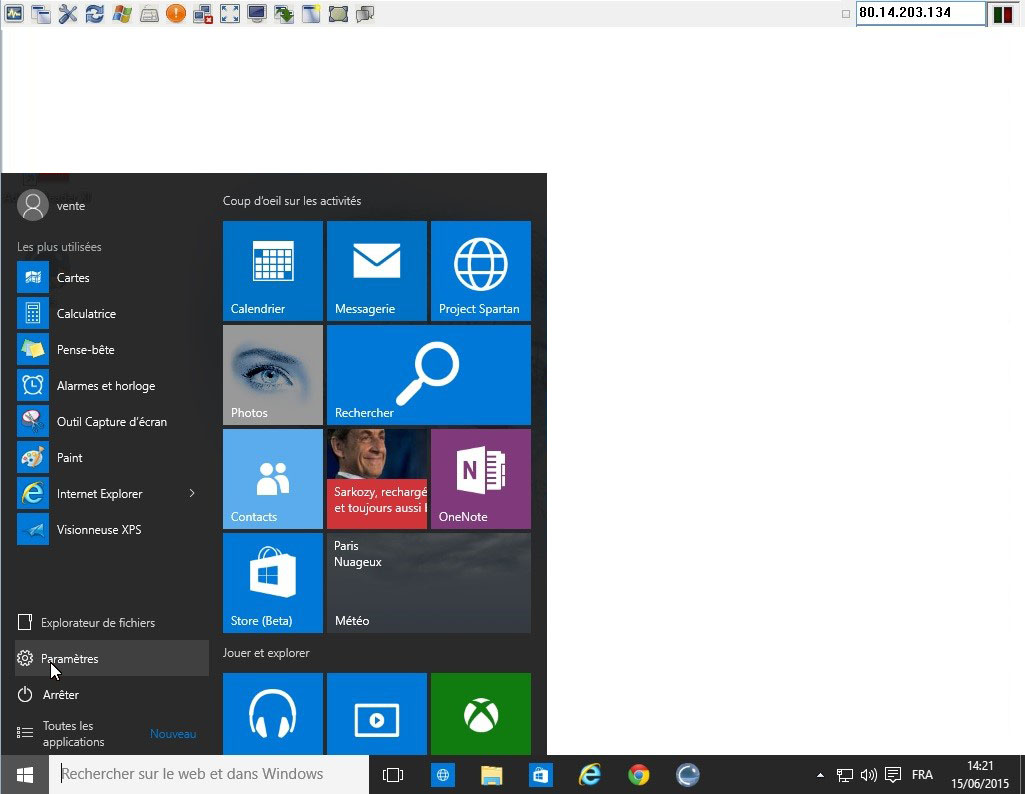1025x794 pixels.
Task: Open the Photos tile thumbnail
Action: 272,375
